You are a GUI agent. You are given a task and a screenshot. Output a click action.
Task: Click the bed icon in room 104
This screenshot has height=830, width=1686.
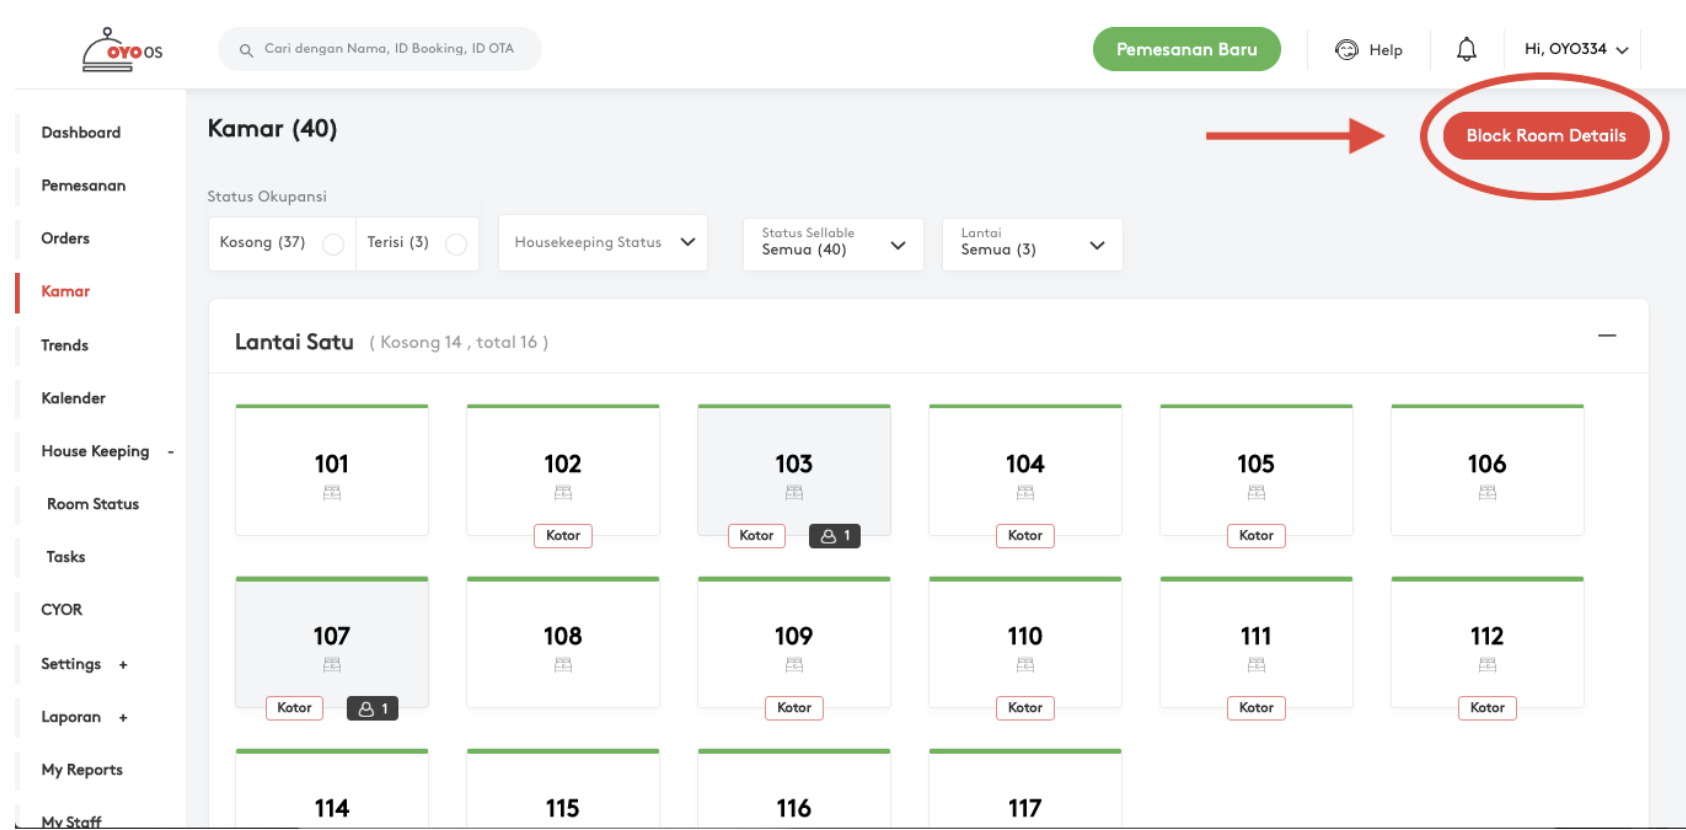pos(1025,492)
